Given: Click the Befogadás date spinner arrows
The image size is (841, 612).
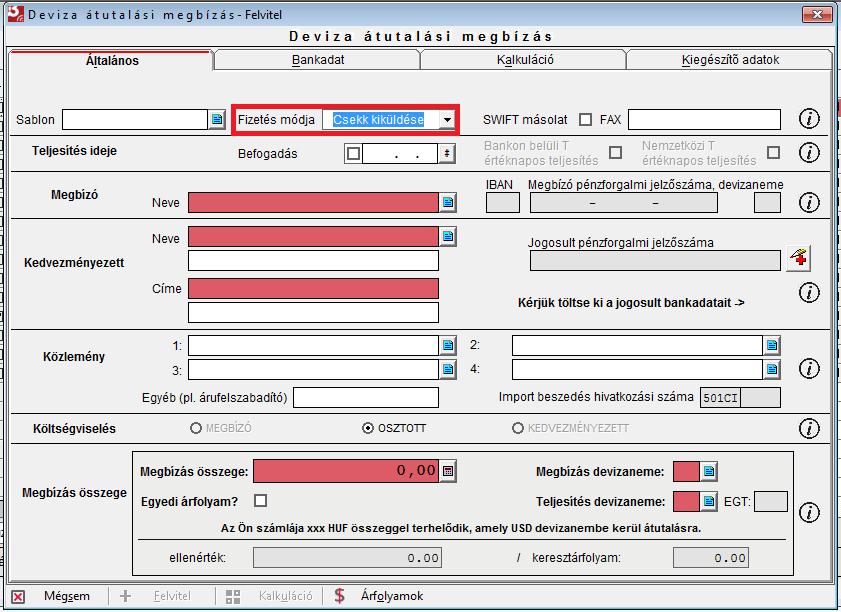Looking at the screenshot, I should point(447,153).
